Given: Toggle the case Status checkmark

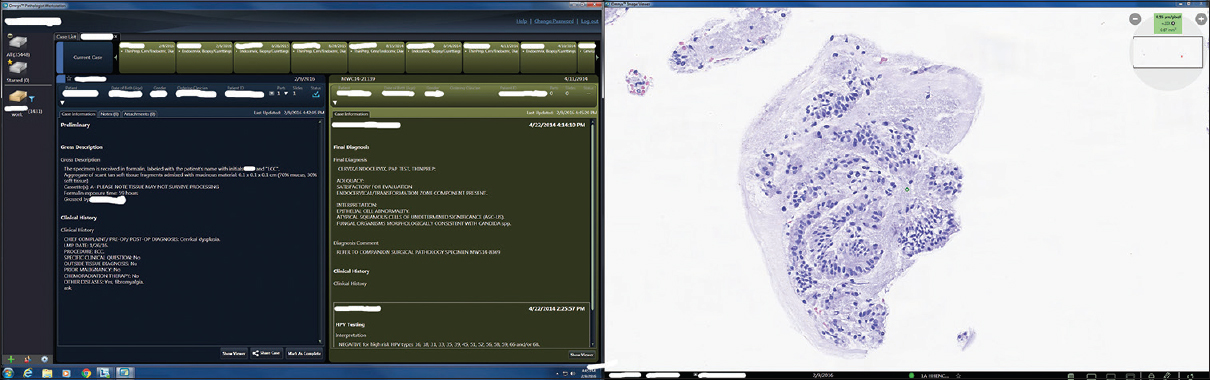Looking at the screenshot, I should click(316, 94).
